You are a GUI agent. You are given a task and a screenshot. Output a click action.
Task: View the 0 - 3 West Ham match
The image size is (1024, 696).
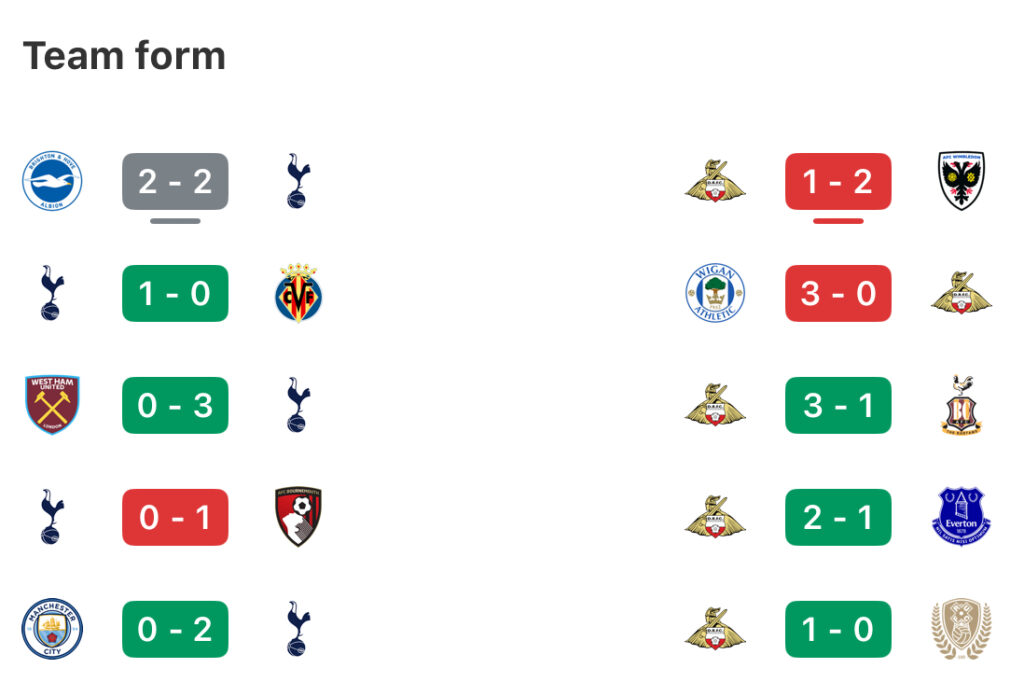coord(175,405)
